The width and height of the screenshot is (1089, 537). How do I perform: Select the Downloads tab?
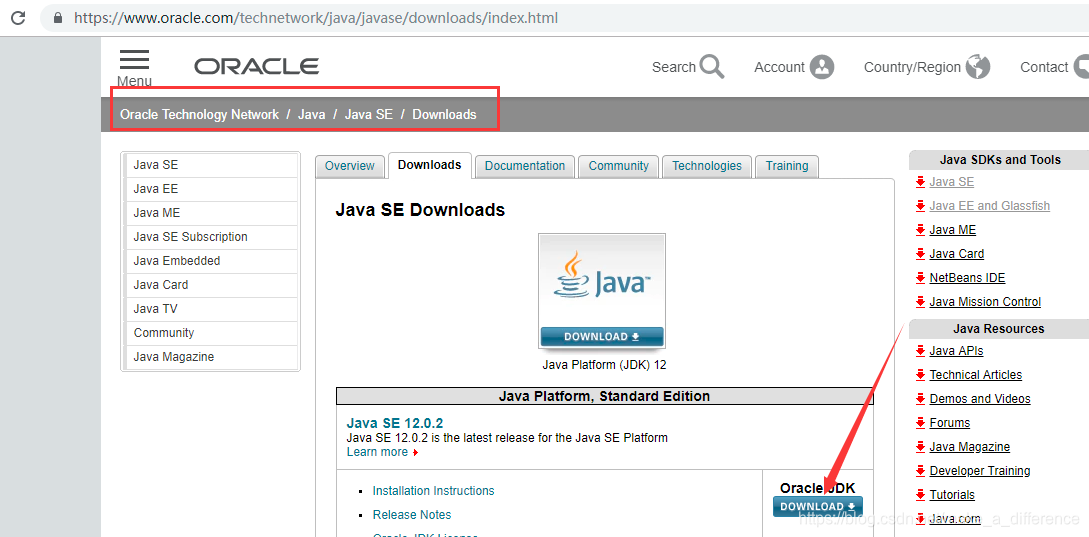tap(429, 165)
